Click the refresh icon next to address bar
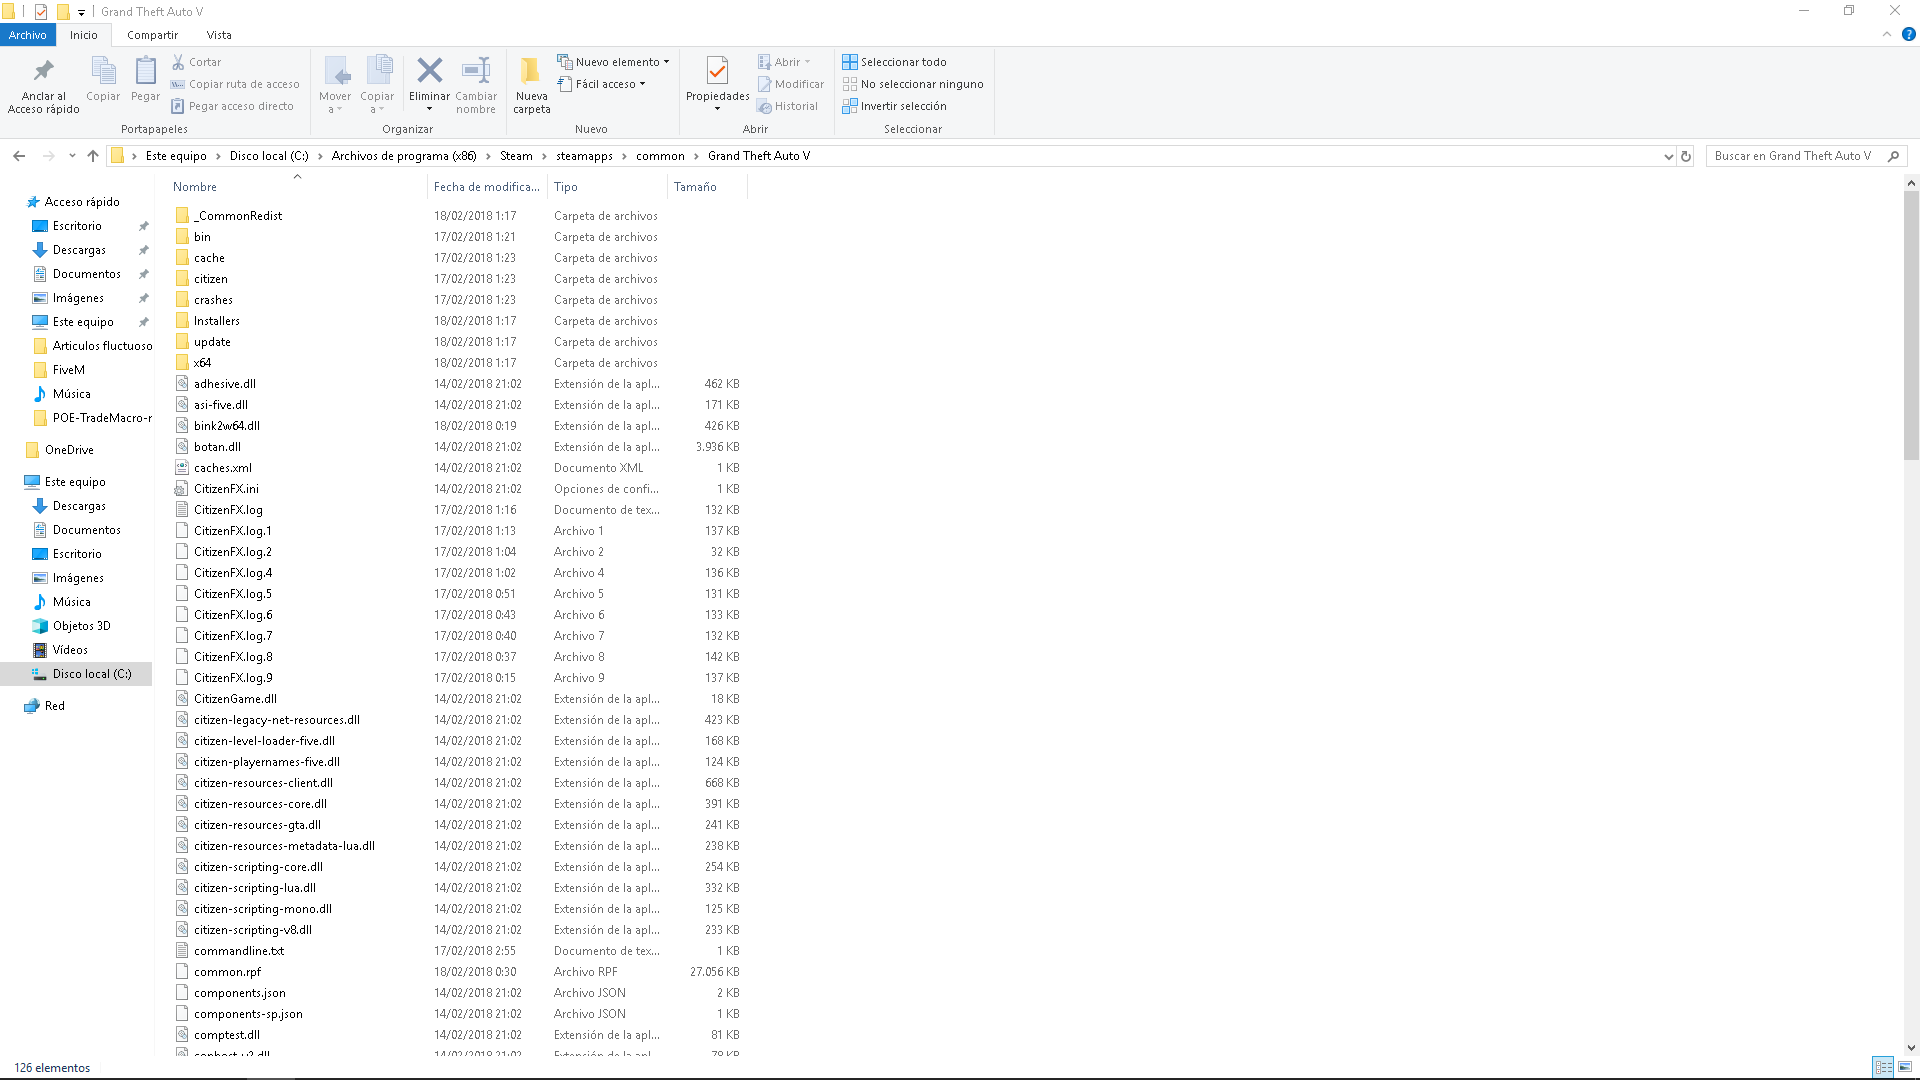Screen dimensions: 1920x1080 (x=1686, y=156)
